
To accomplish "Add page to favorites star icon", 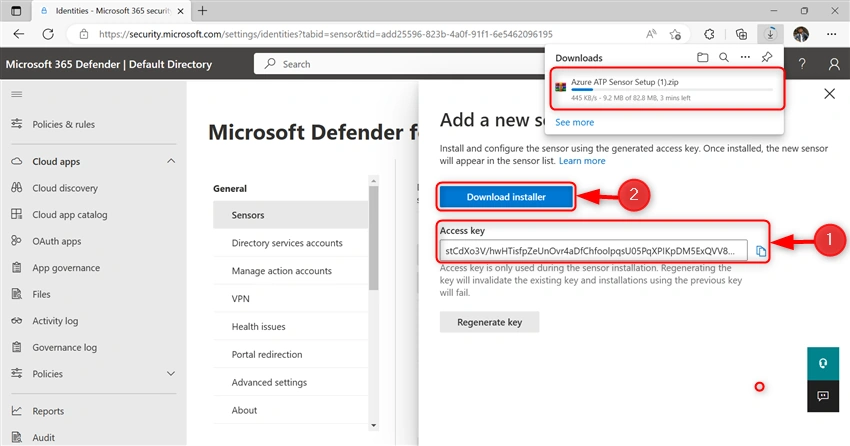I will tap(675, 34).
